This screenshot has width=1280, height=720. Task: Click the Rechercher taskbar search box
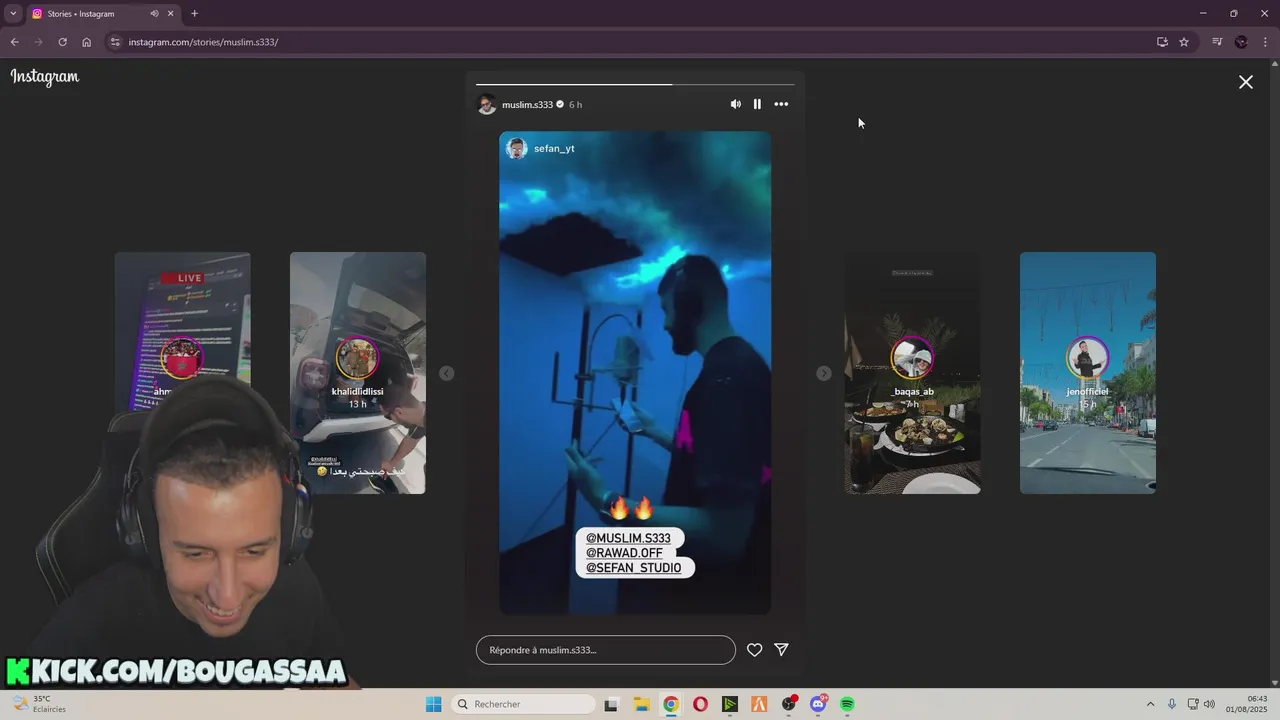tap(522, 704)
